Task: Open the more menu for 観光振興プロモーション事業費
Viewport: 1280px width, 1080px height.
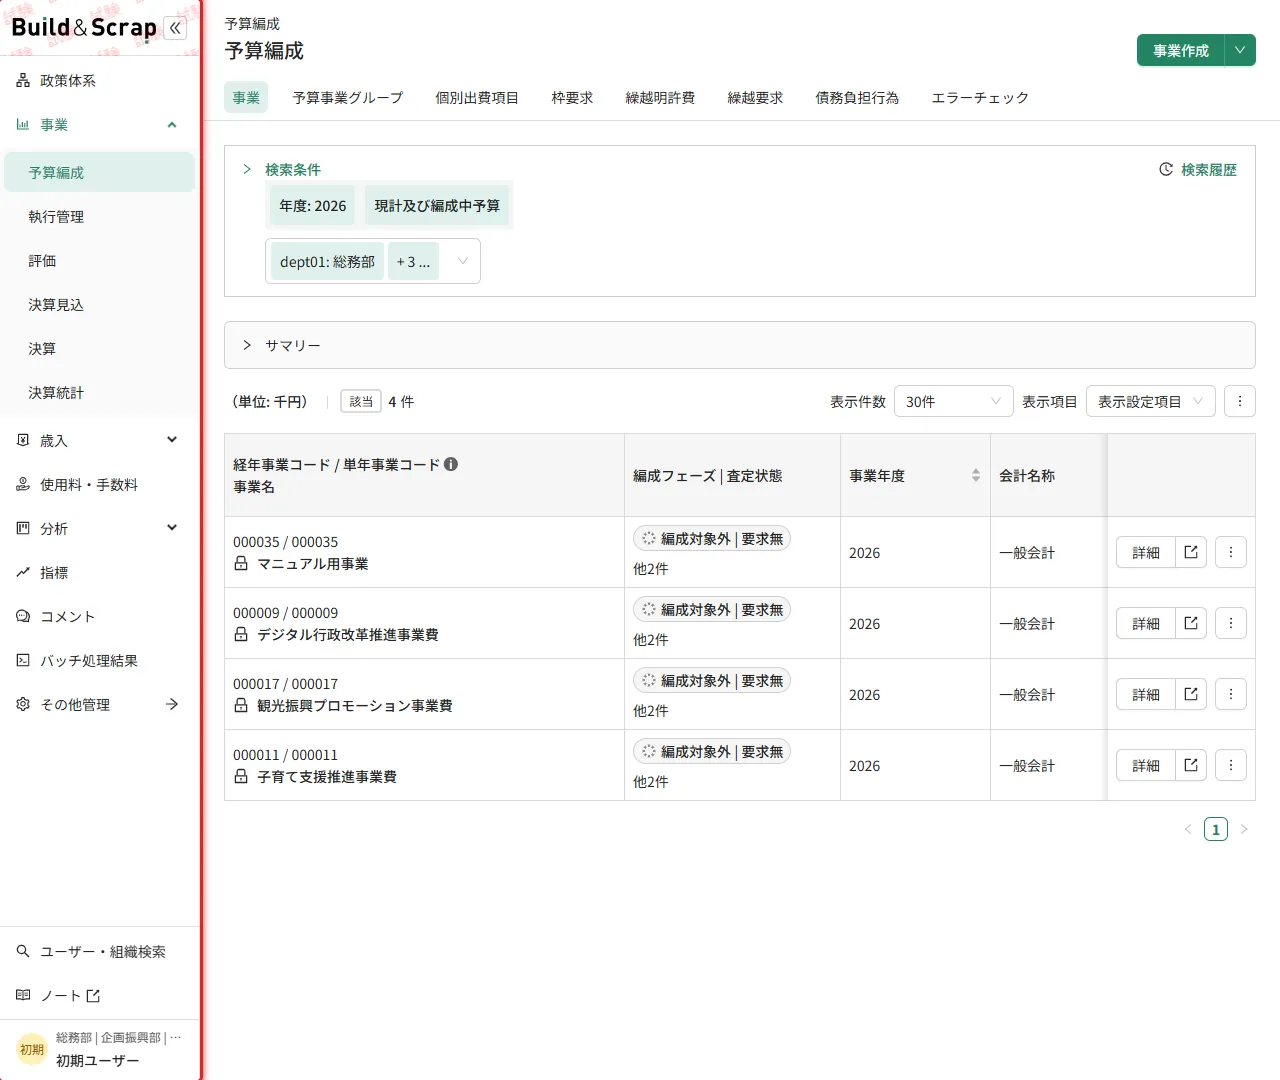Action: [1231, 694]
